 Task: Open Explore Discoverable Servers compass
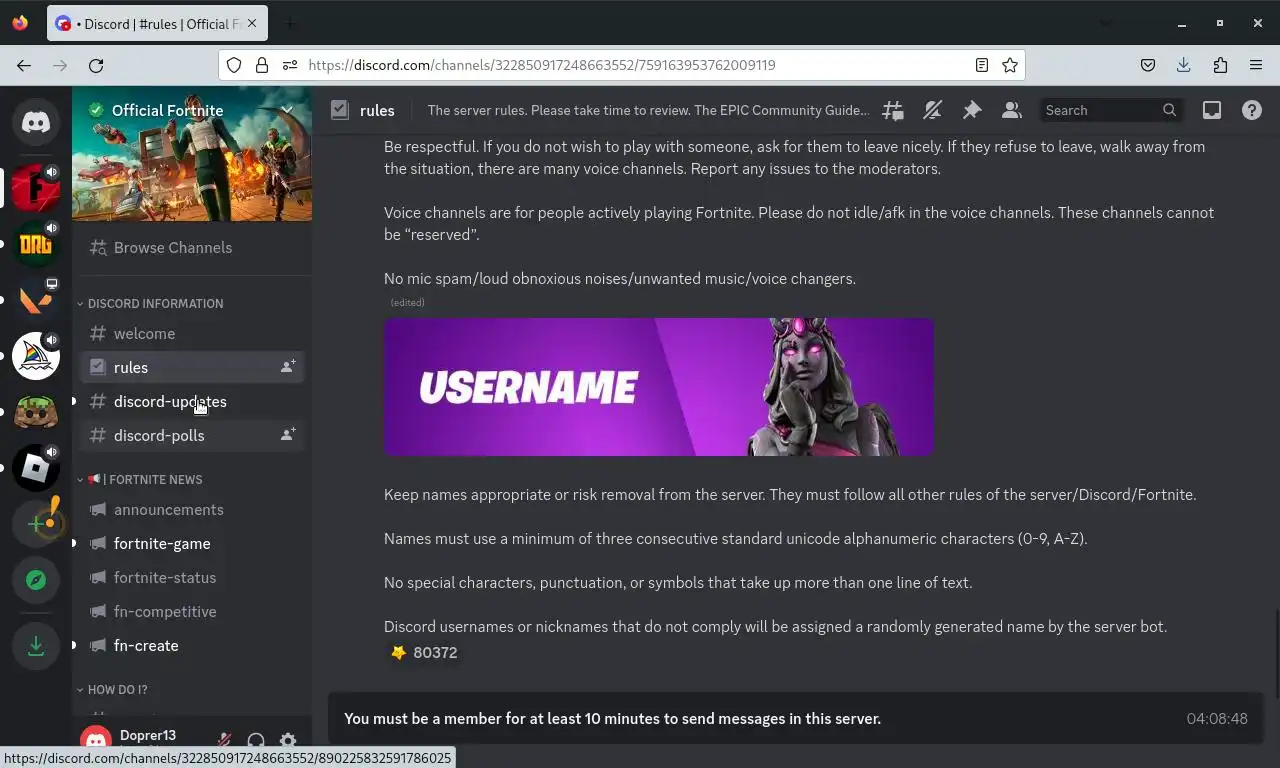pyautogui.click(x=36, y=580)
